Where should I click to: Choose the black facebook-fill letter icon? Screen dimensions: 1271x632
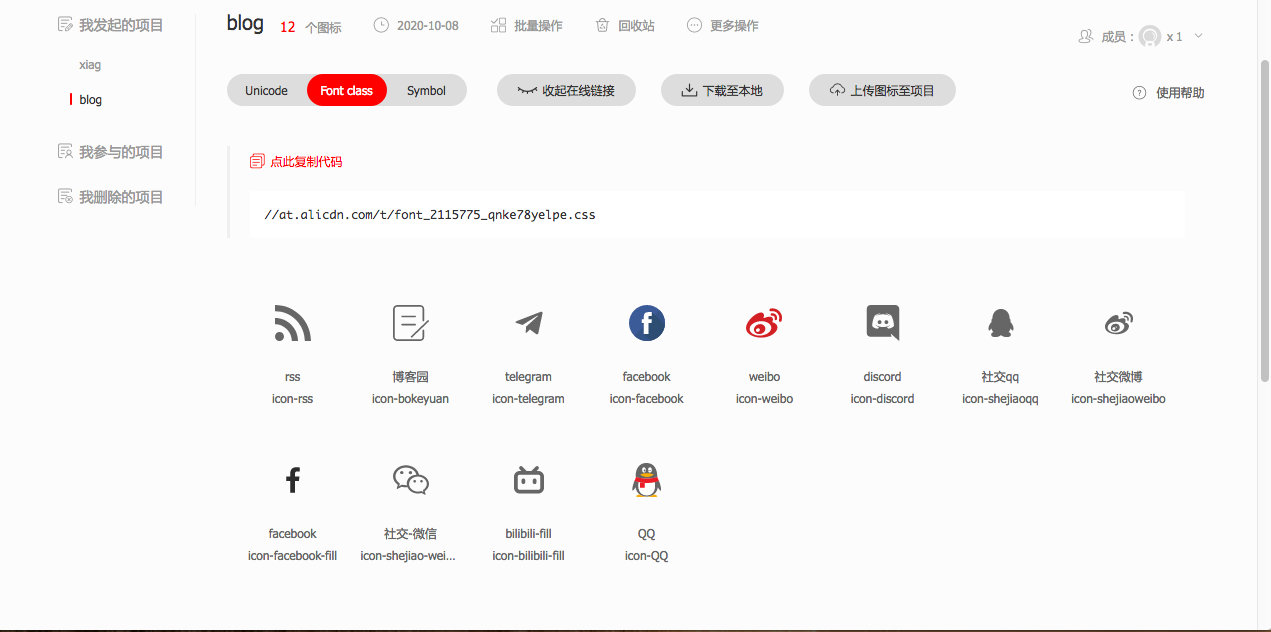pos(292,481)
